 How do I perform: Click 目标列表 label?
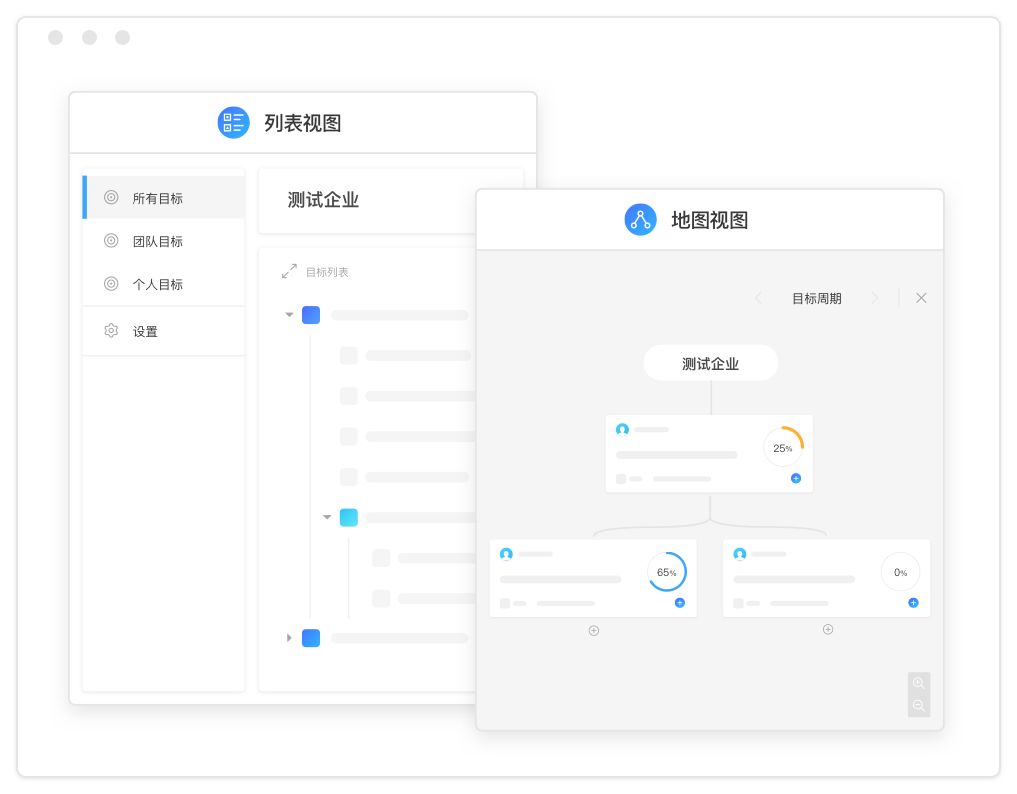[327, 272]
